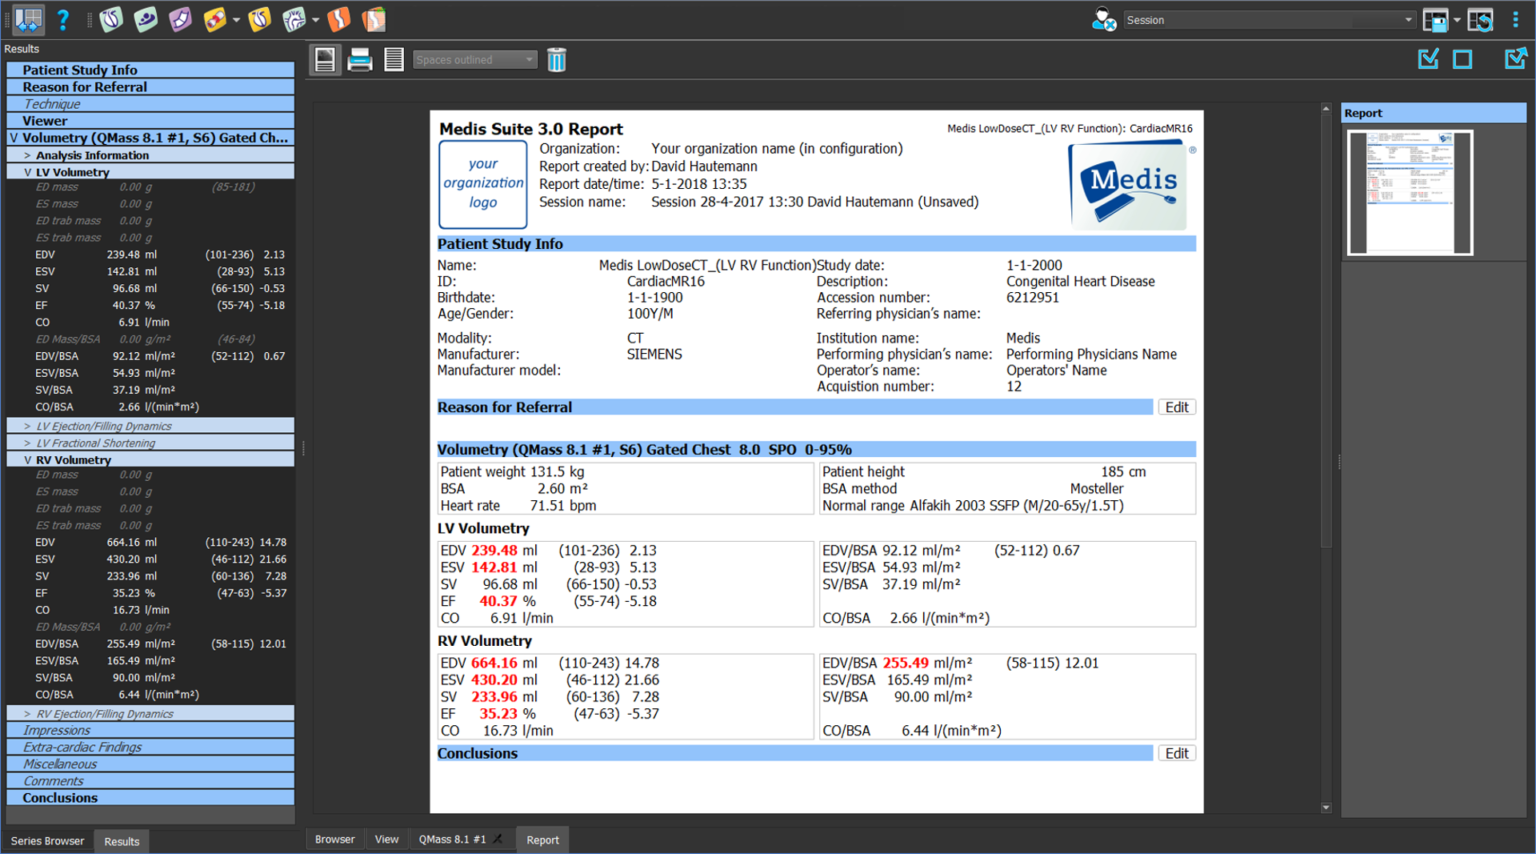Viewport: 1536px width, 854px height.
Task: Click the empty deselect-all box icon
Action: tap(1462, 60)
